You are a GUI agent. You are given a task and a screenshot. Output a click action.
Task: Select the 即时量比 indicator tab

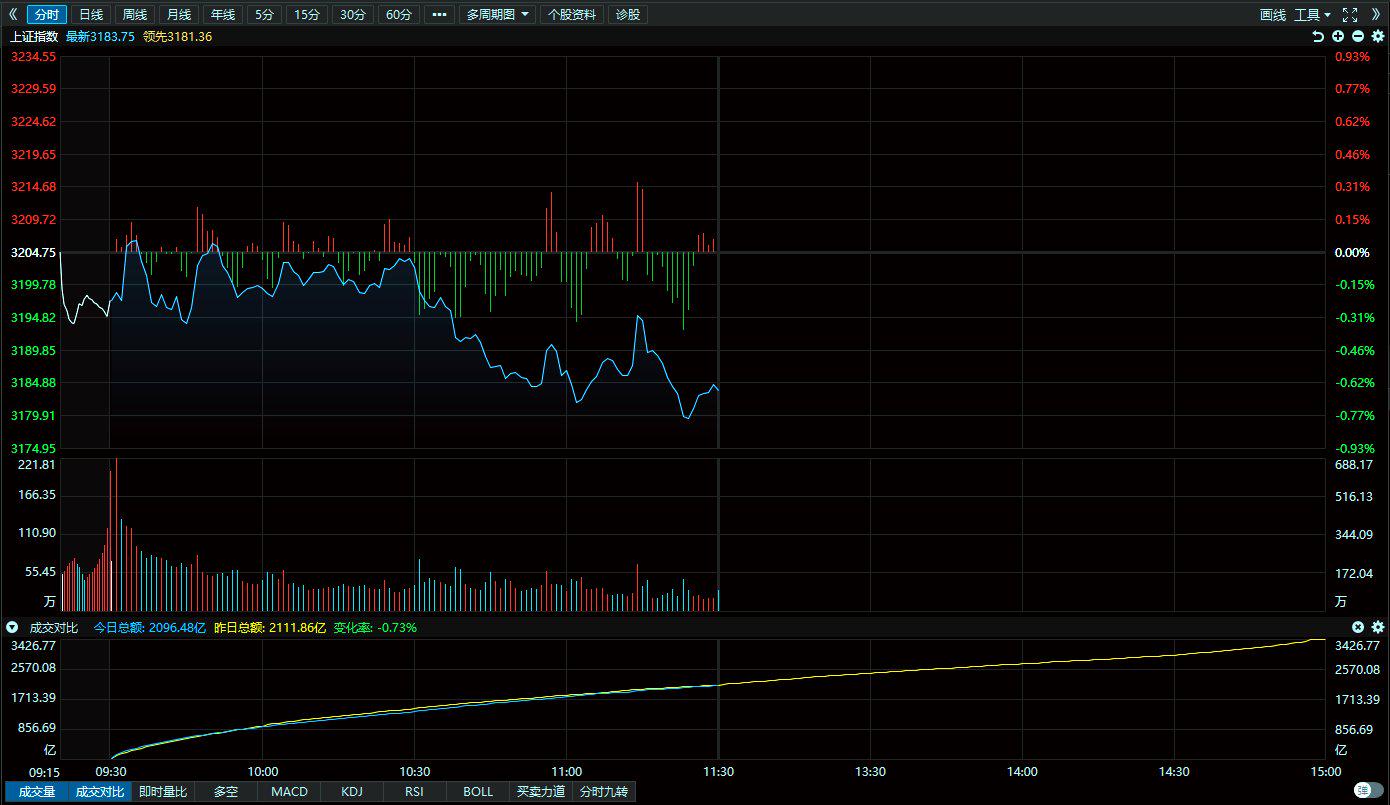pyautogui.click(x=163, y=791)
